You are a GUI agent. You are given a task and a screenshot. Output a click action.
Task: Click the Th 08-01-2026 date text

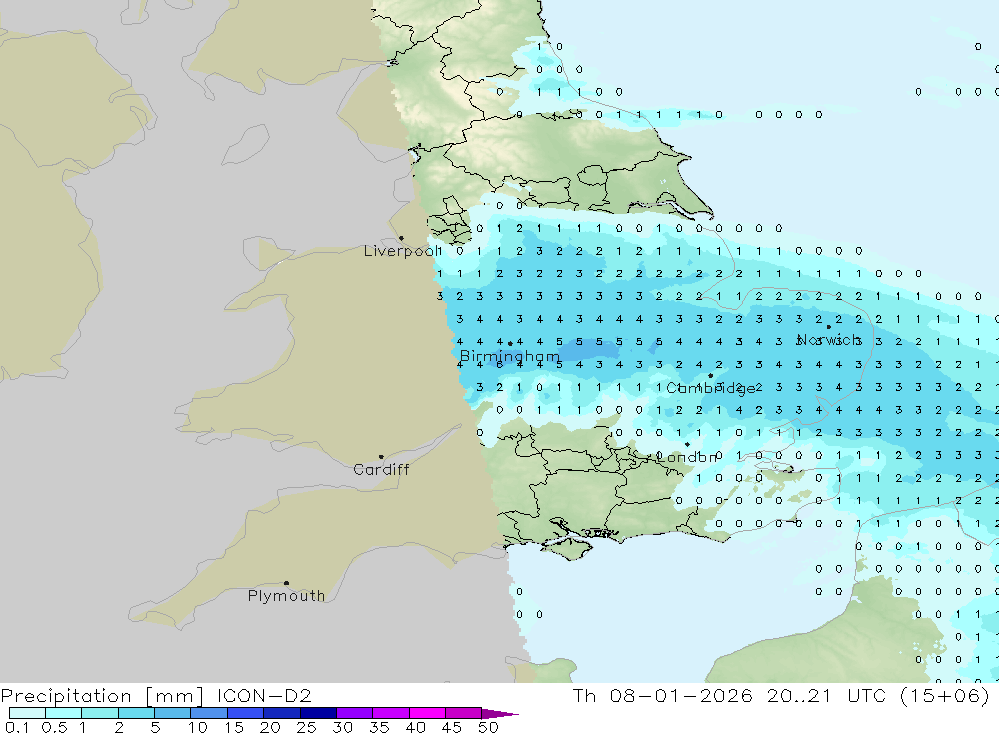[663, 695]
